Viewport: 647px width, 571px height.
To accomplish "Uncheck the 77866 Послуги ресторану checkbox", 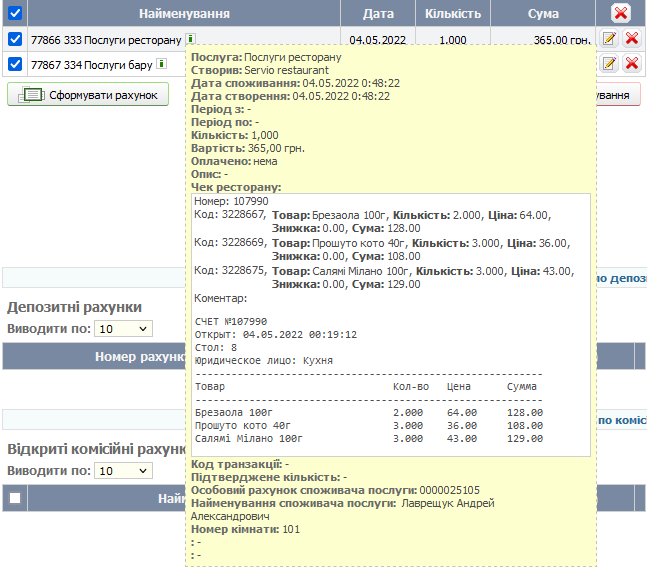I will 14,40.
